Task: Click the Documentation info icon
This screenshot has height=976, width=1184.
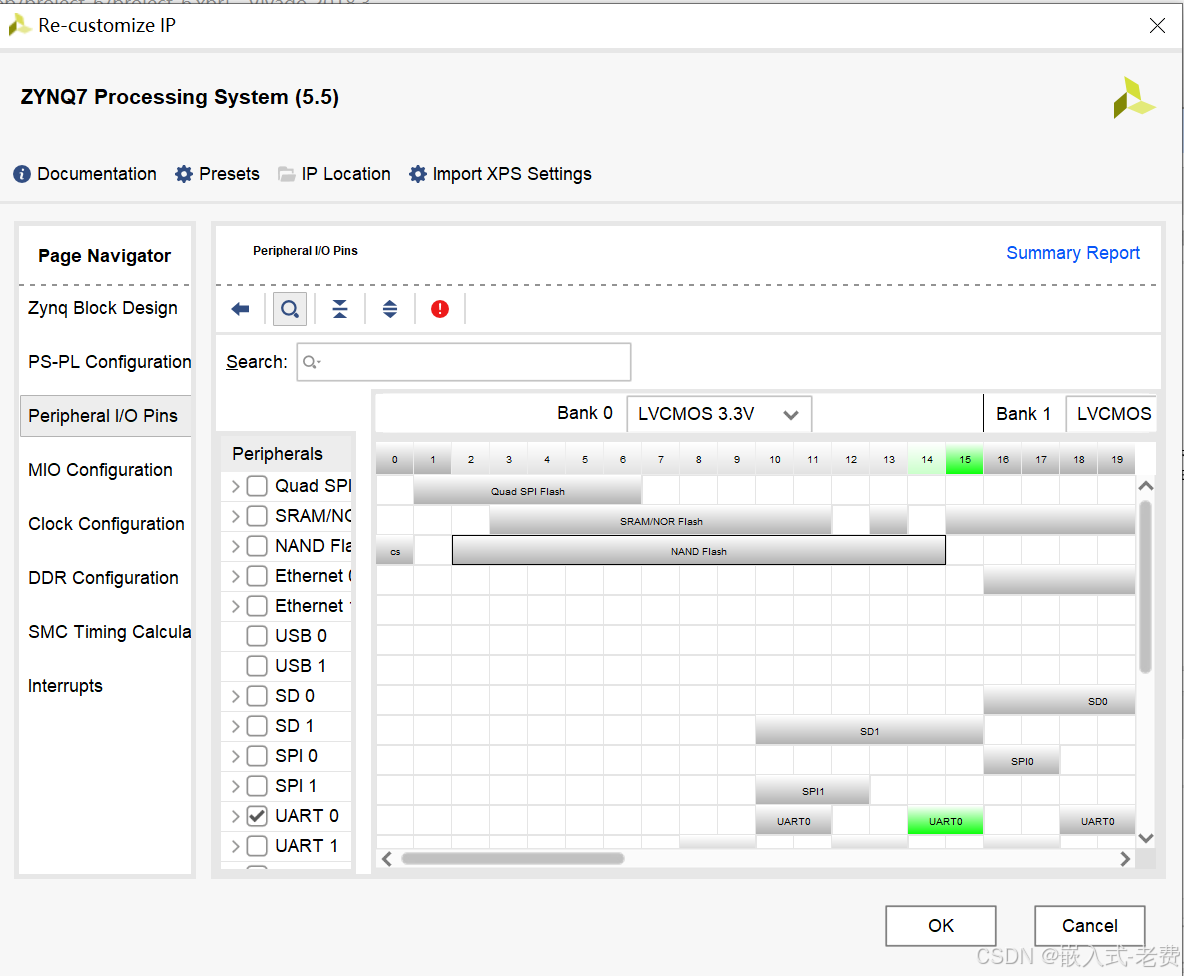Action: 22,174
